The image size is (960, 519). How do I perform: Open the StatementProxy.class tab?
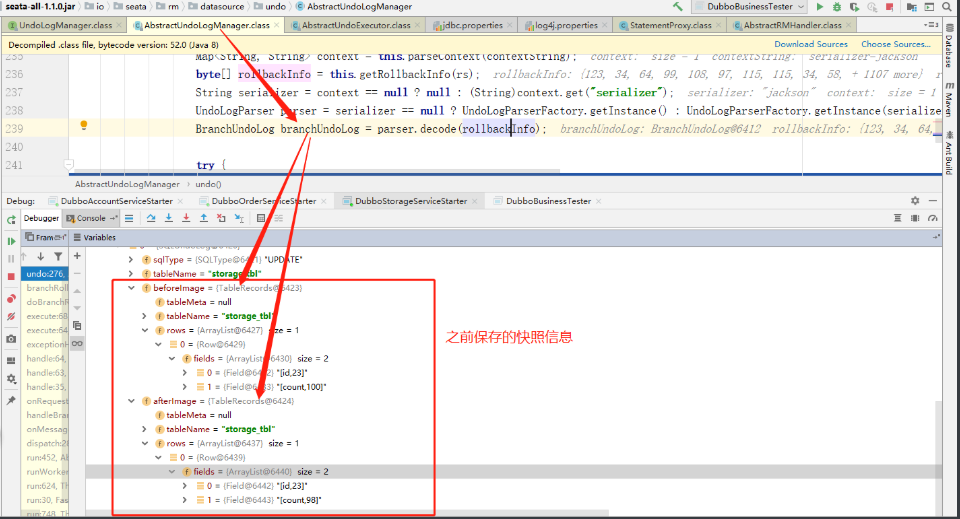671,25
